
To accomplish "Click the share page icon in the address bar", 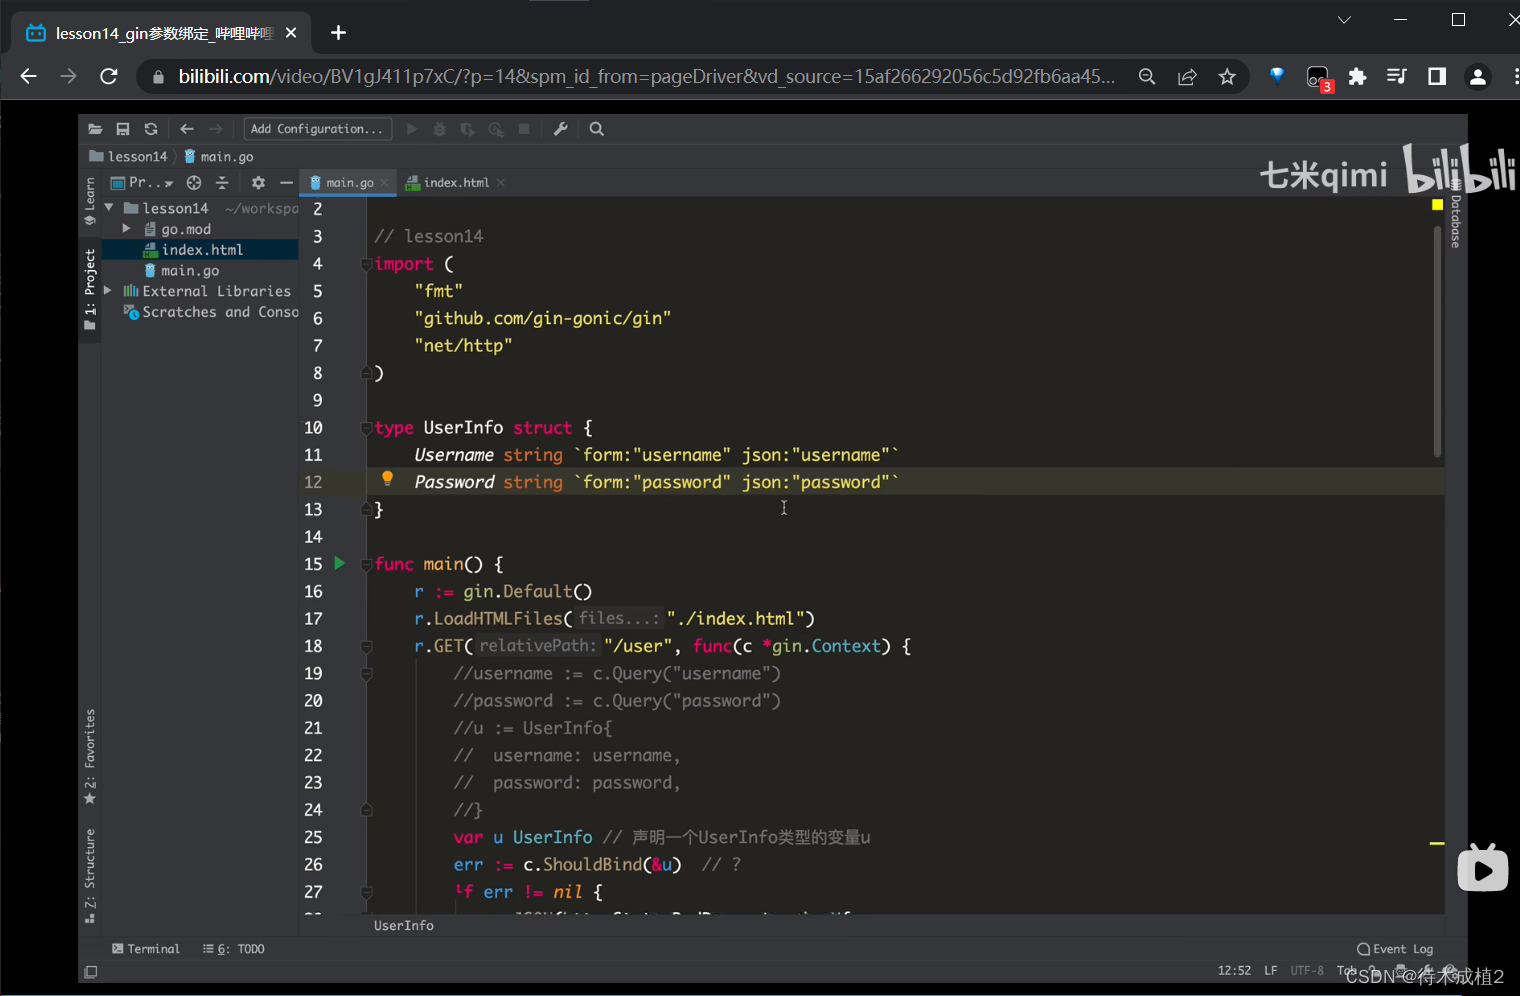I will 1187,76.
